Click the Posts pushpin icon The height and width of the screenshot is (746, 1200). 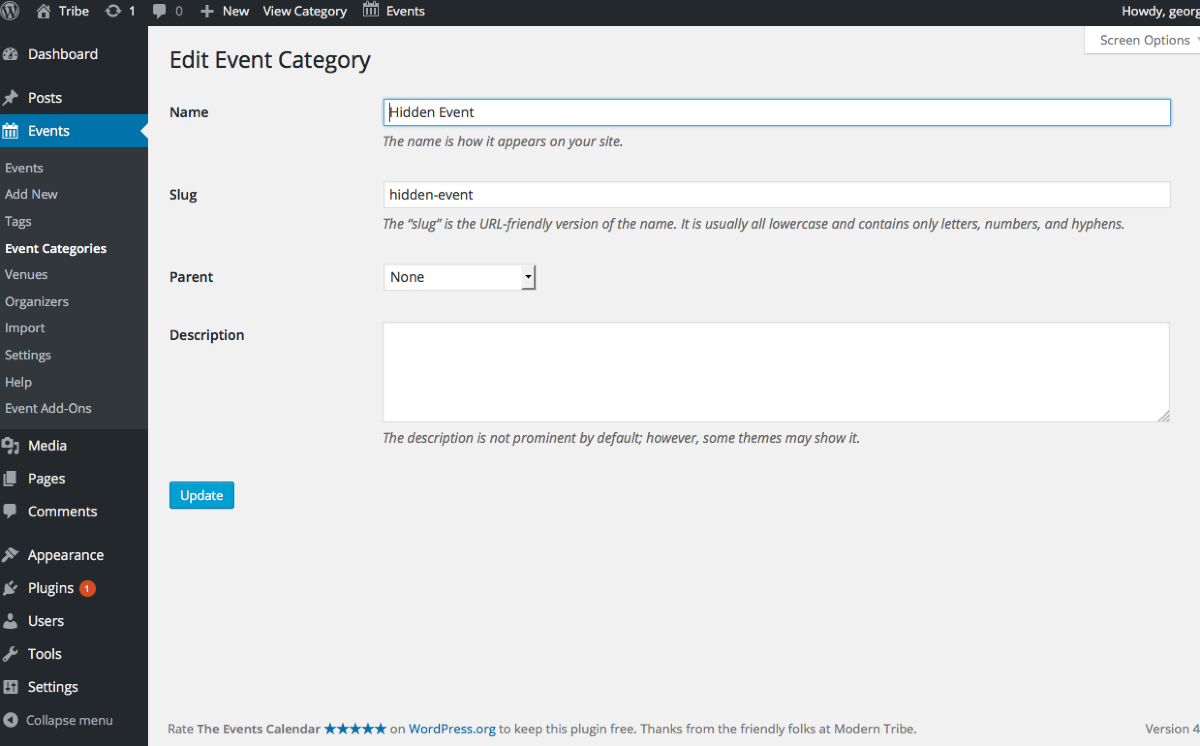pyautogui.click(x=11, y=98)
